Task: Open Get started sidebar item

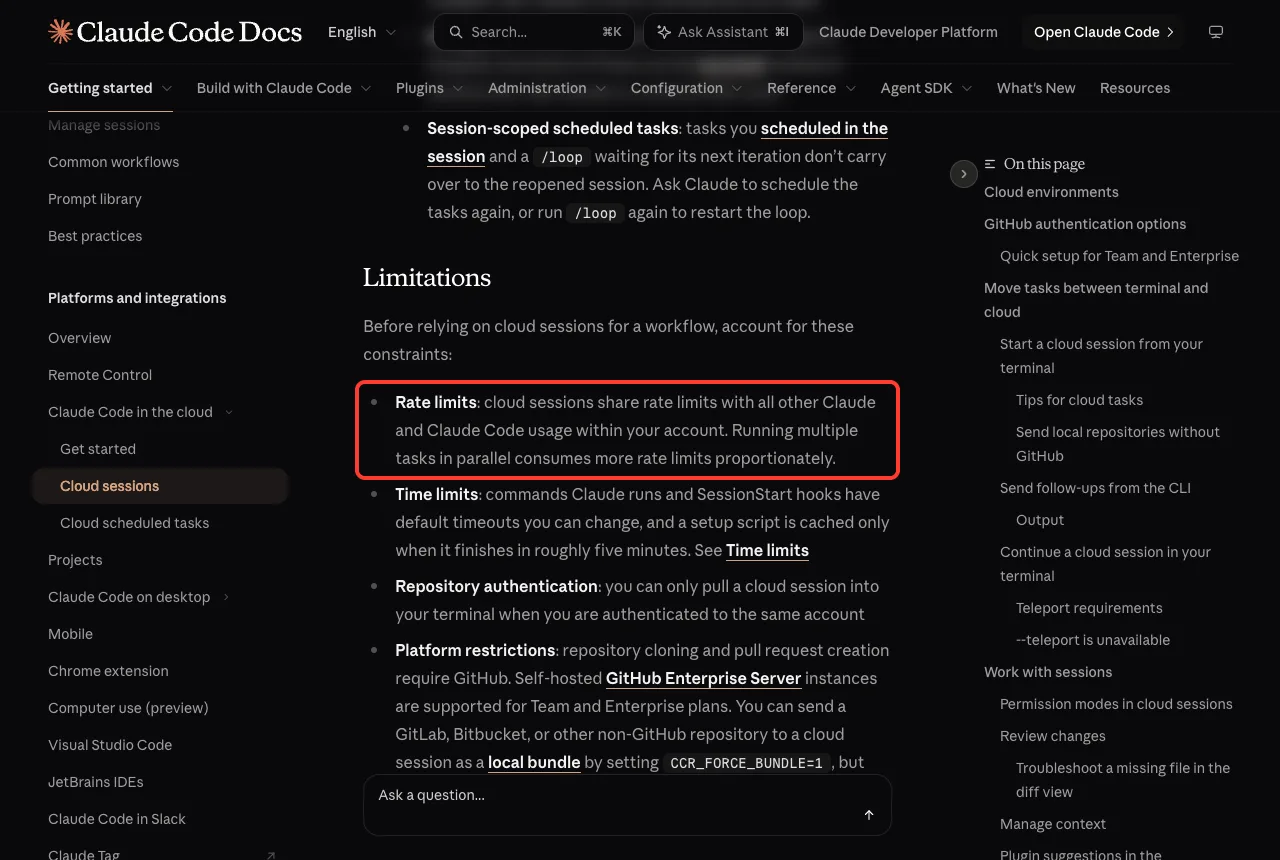Action: (98, 449)
